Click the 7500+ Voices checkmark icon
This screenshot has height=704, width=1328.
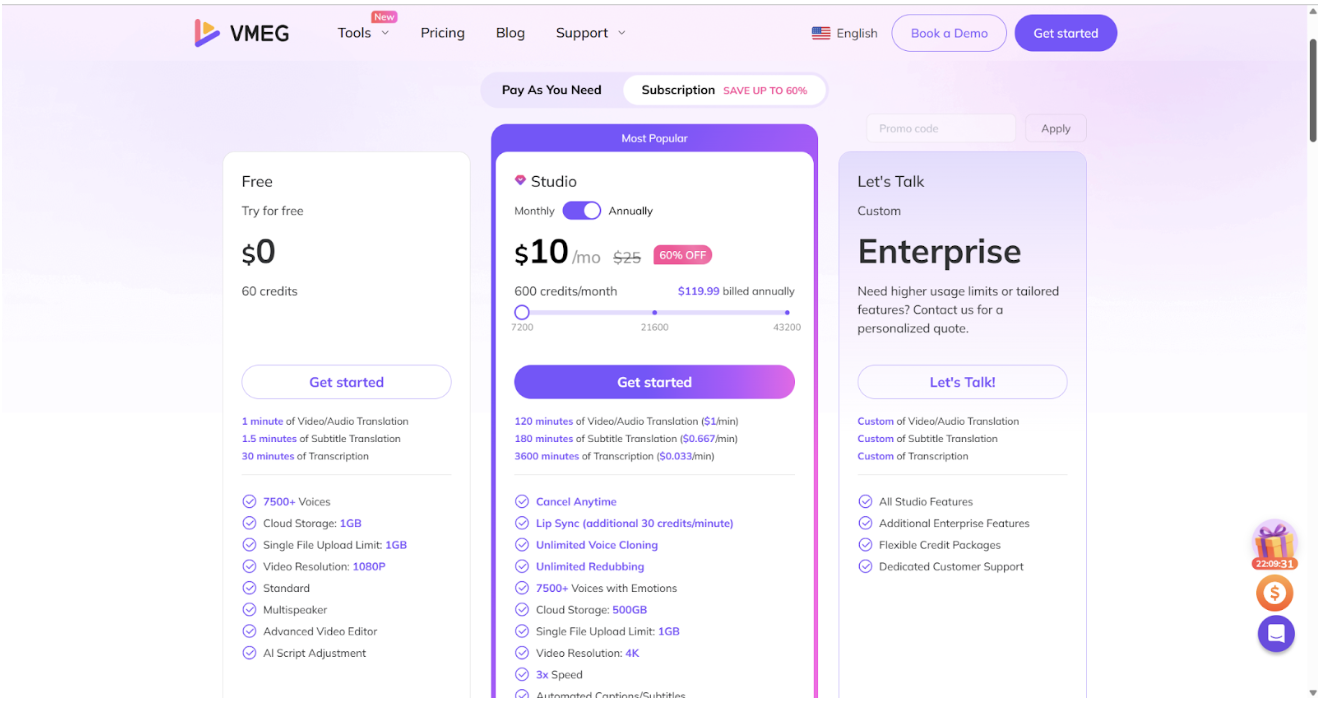tap(249, 502)
